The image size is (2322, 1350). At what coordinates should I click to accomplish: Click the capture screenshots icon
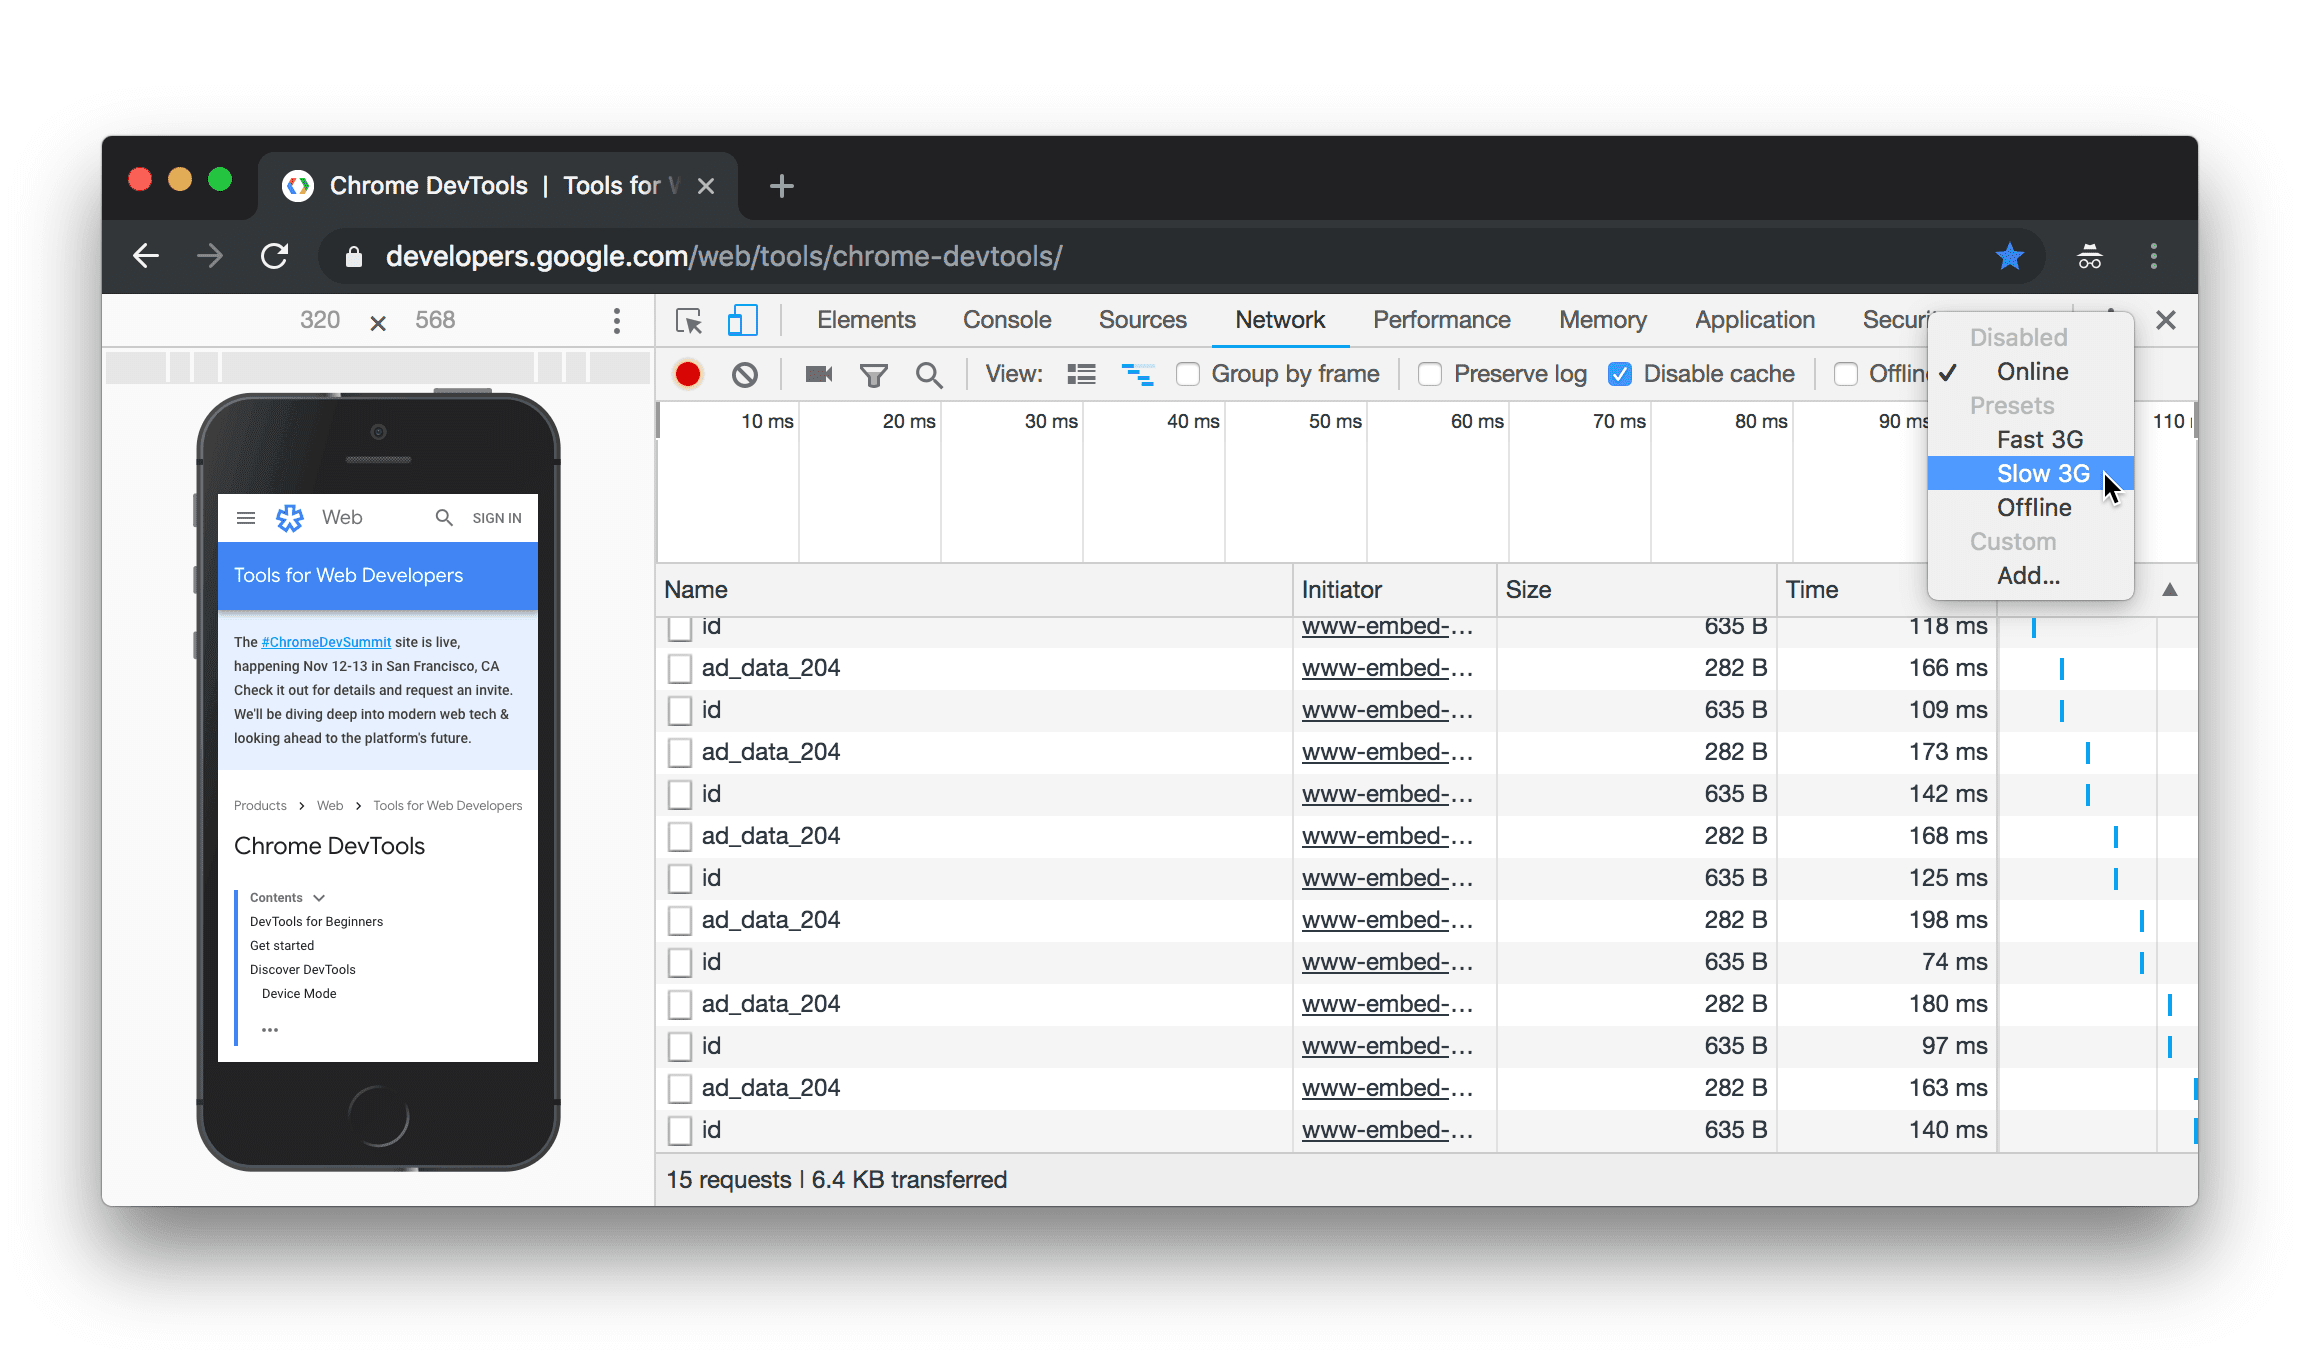point(818,373)
